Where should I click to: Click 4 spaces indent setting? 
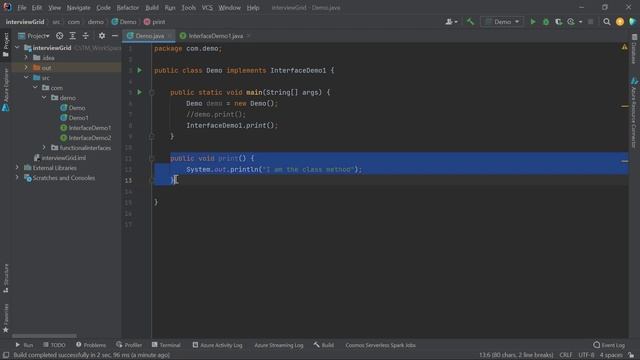[611, 355]
